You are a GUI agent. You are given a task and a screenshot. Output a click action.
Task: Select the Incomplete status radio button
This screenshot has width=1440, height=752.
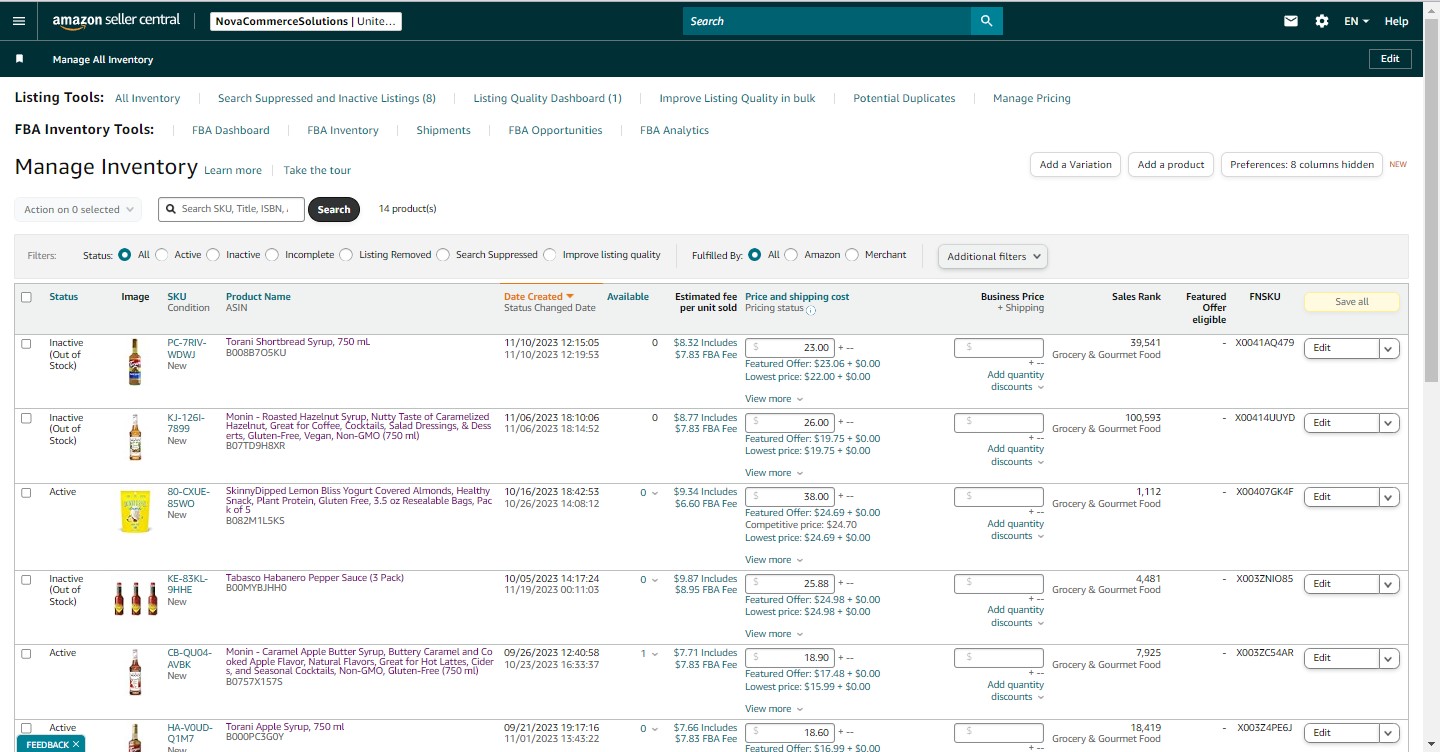point(272,255)
